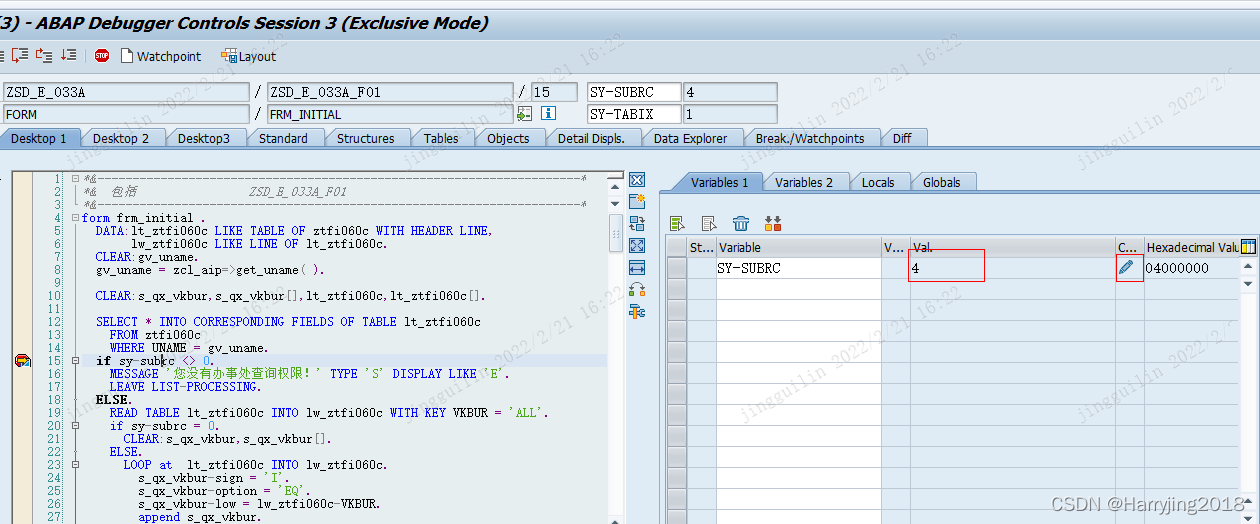Click the SY-SUBRC value field showing 4
The image size is (1260, 524).
point(729,92)
